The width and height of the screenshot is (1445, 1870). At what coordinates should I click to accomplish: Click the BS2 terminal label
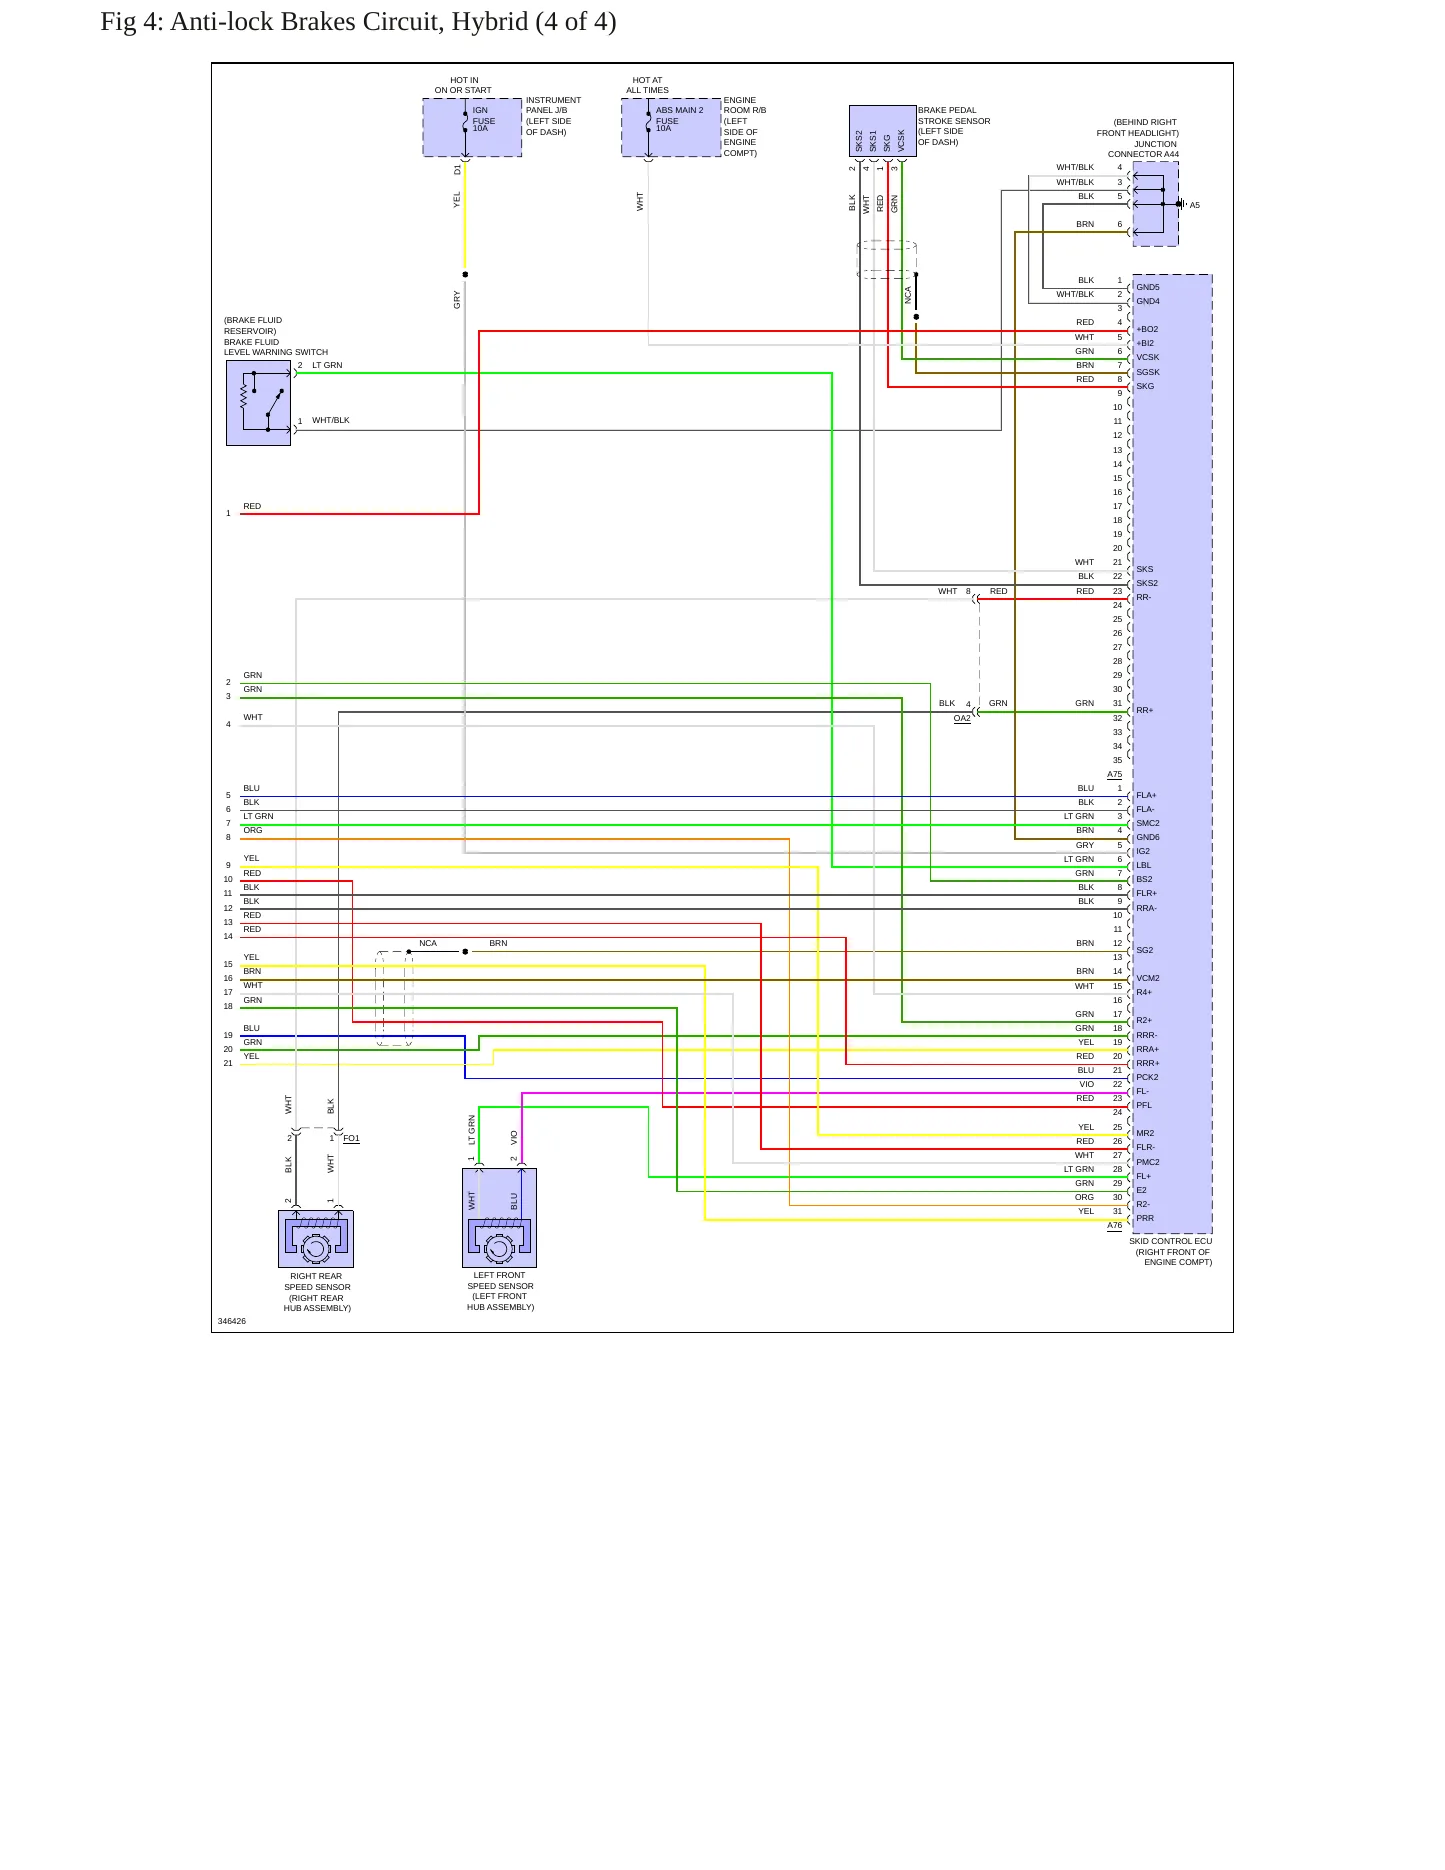coord(1144,879)
